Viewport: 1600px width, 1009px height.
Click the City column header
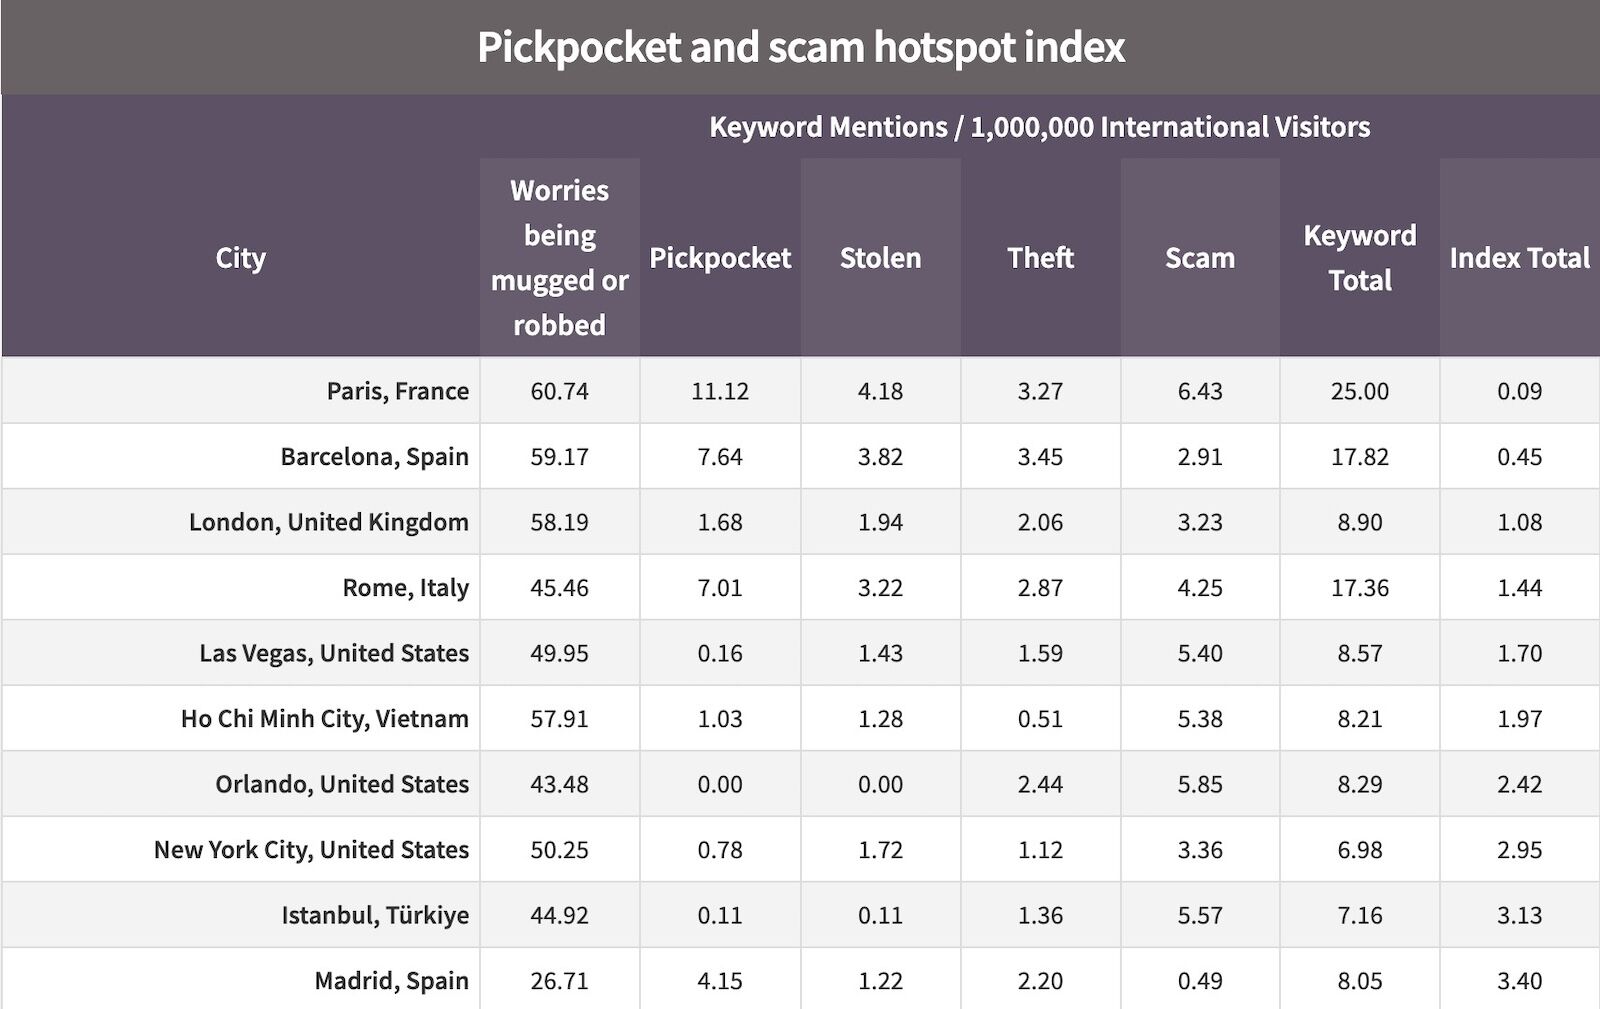[x=241, y=258]
